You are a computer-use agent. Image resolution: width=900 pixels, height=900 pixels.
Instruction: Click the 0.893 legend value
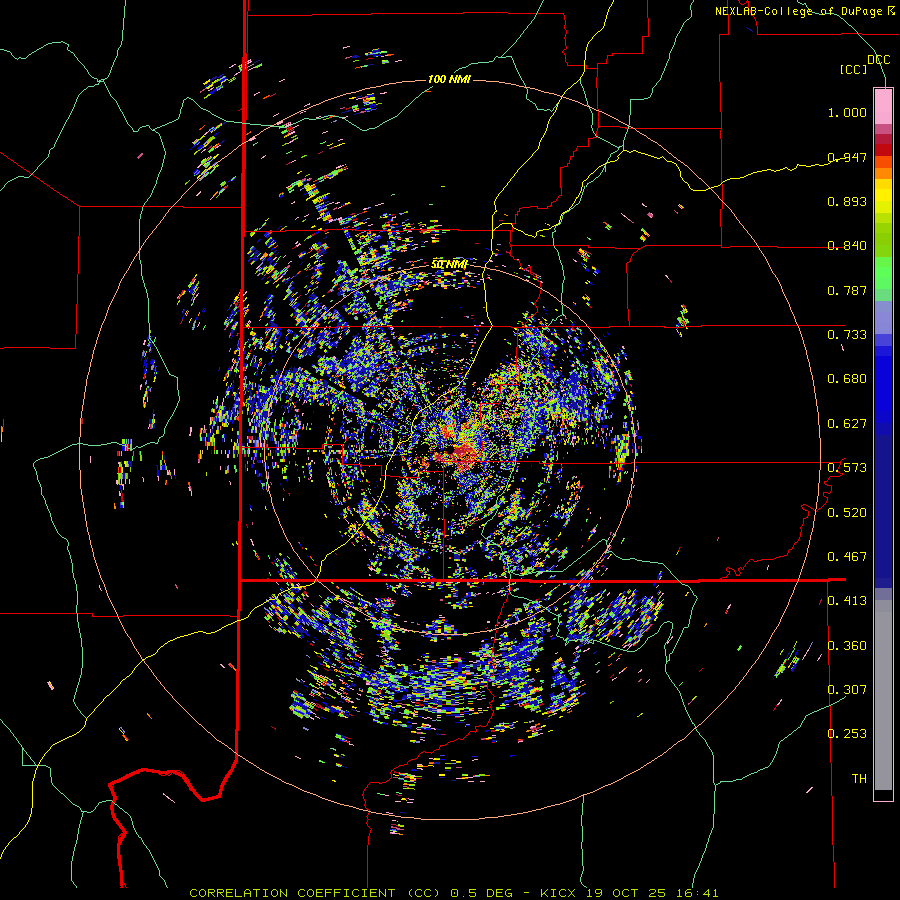[847, 201]
